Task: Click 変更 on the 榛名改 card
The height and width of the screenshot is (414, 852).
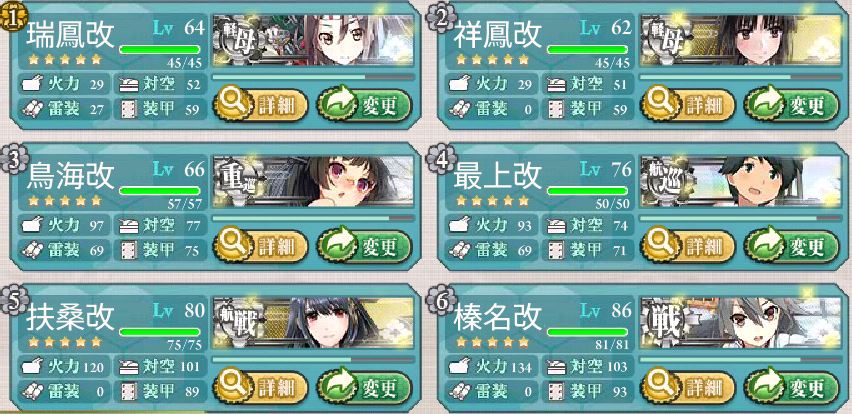Action: (792, 387)
